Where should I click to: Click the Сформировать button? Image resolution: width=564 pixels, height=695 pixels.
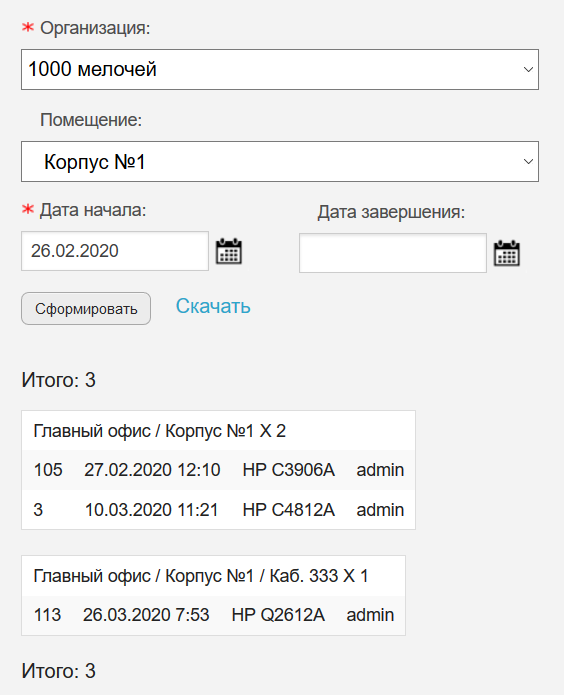(x=86, y=308)
